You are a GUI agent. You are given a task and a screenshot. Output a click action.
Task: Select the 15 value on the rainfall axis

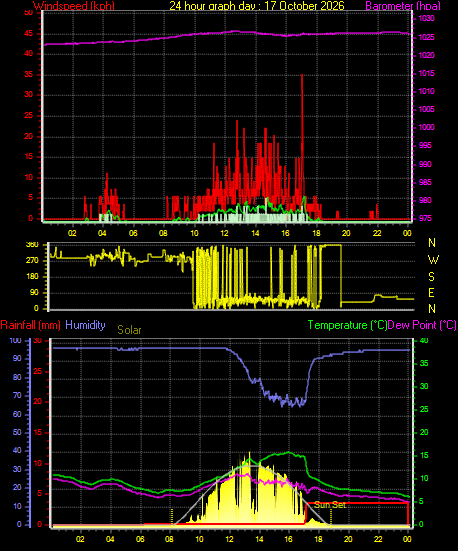(x=38, y=433)
